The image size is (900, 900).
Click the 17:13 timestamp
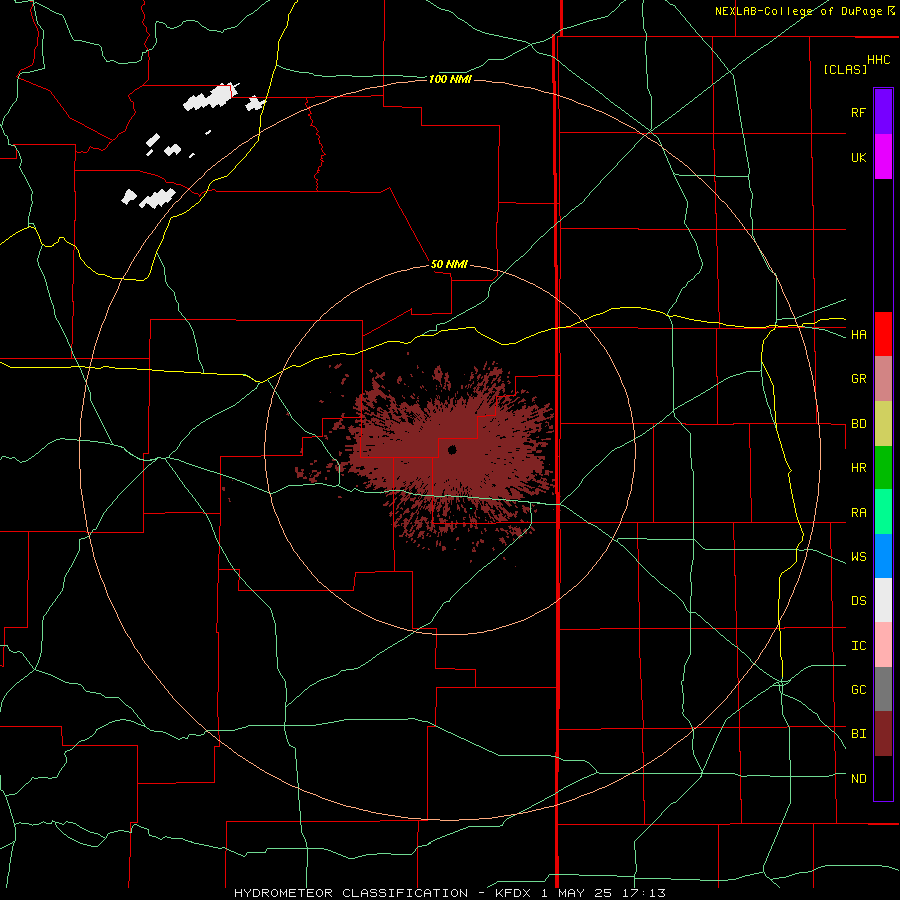(643, 893)
